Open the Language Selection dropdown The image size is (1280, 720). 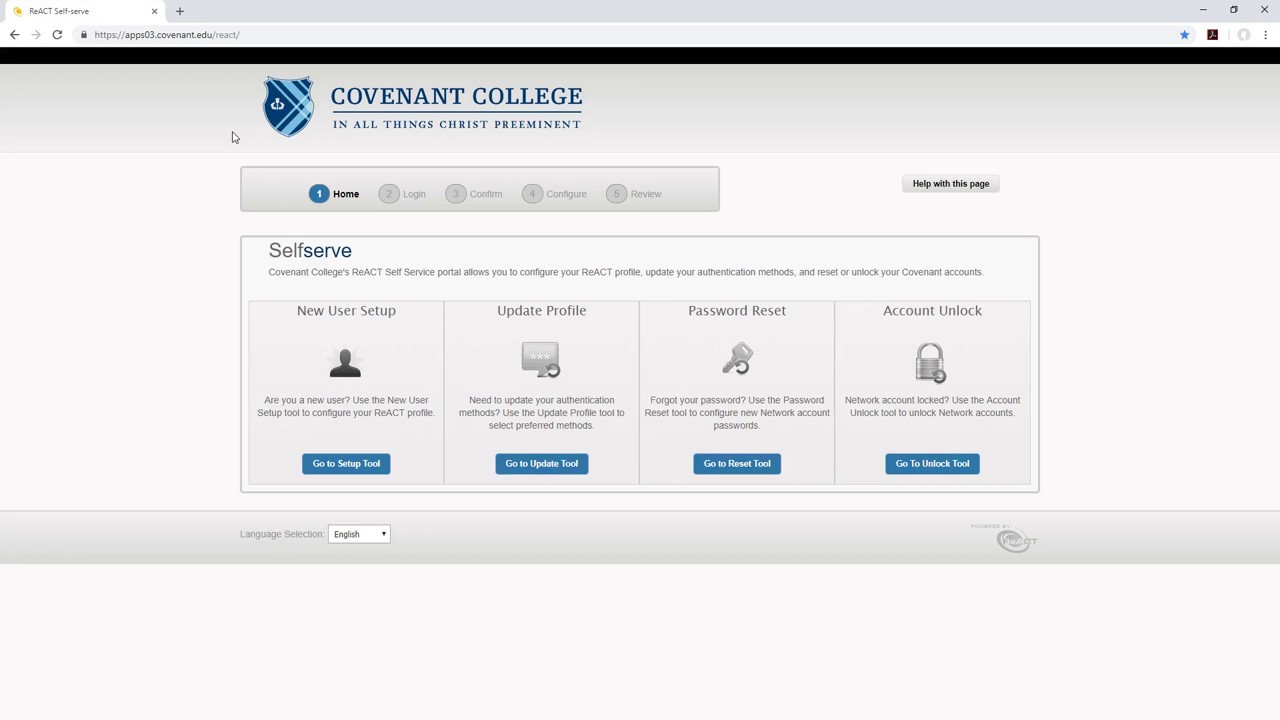(359, 534)
